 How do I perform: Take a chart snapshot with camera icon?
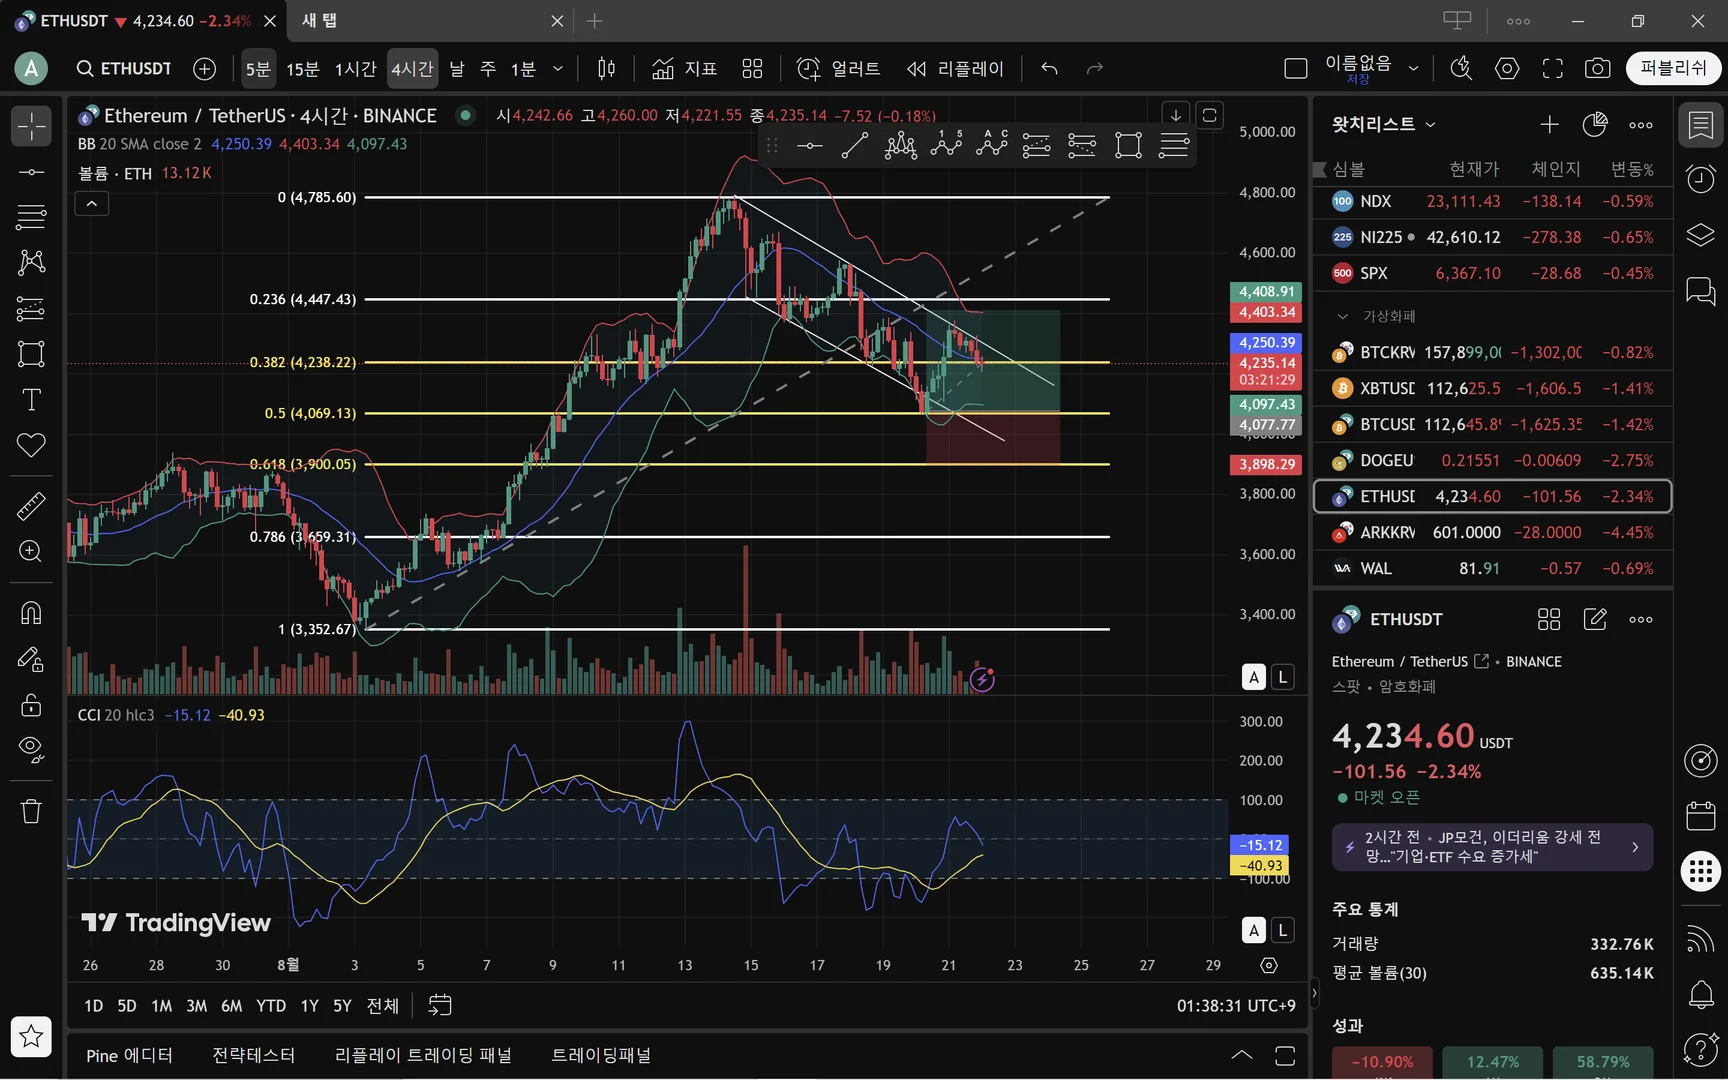coord(1598,68)
